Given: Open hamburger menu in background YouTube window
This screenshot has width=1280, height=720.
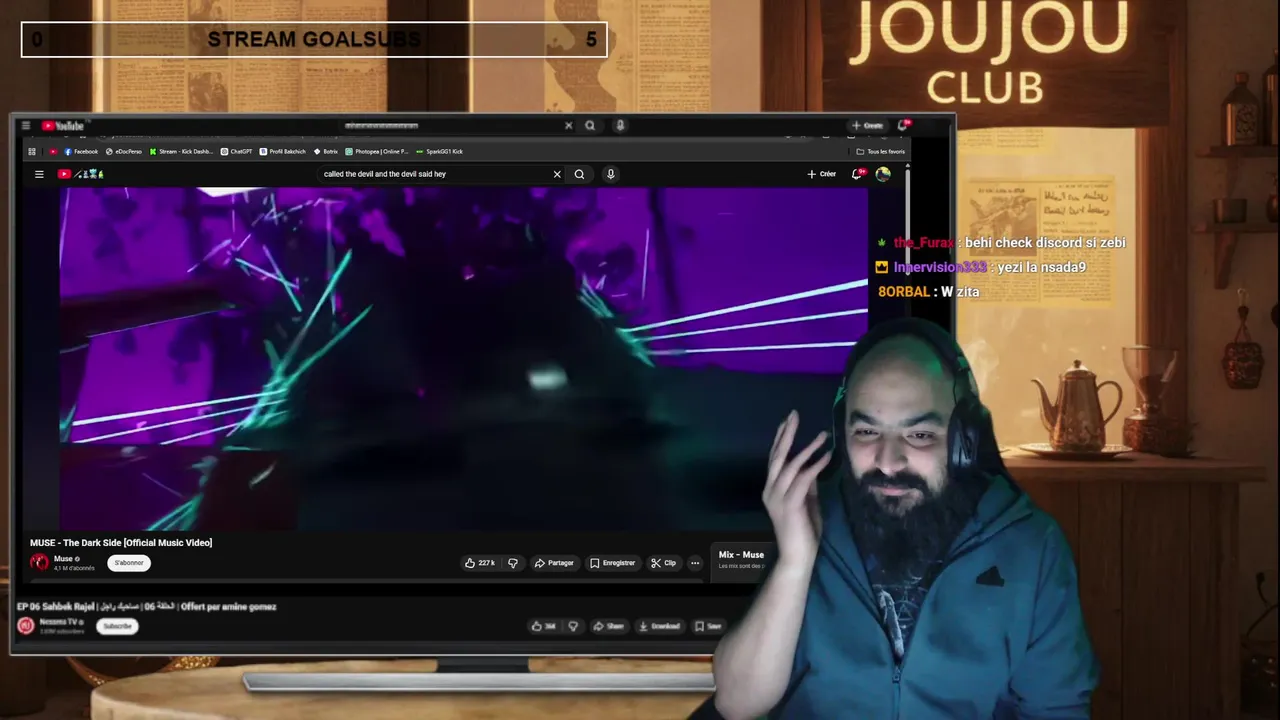Looking at the screenshot, I should pyautogui.click(x=25, y=126).
